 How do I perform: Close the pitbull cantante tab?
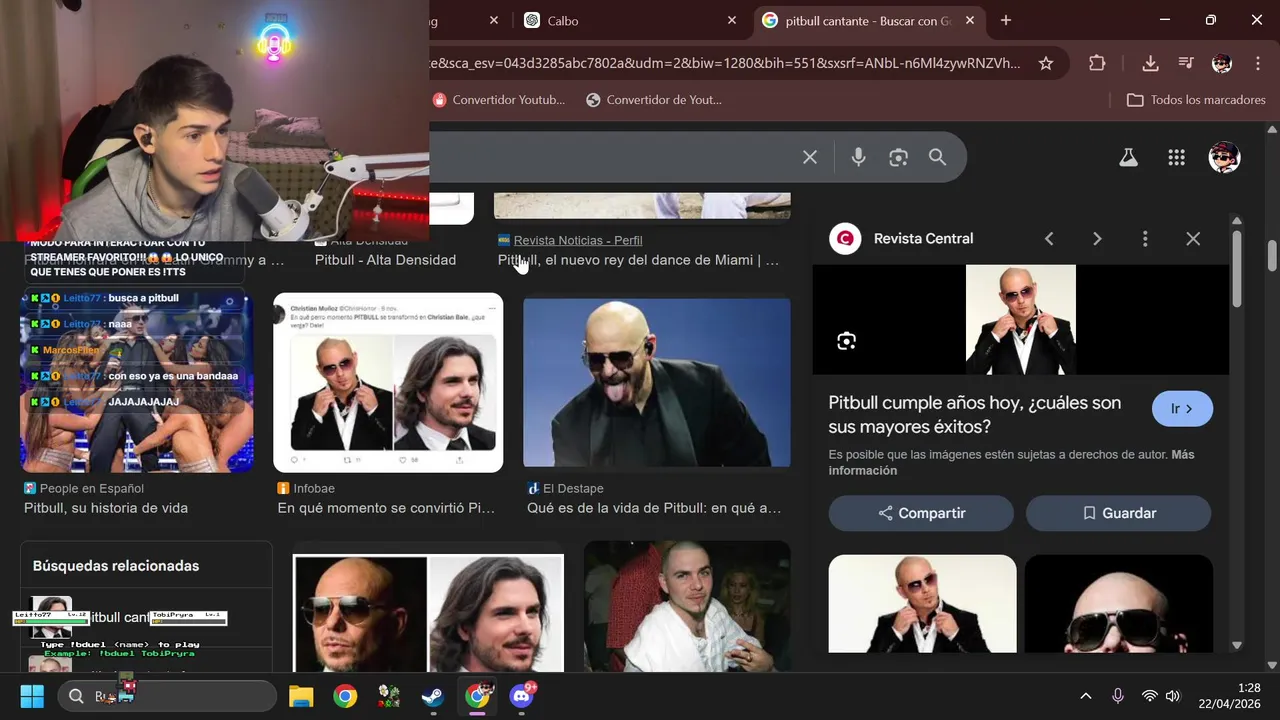coord(970,20)
